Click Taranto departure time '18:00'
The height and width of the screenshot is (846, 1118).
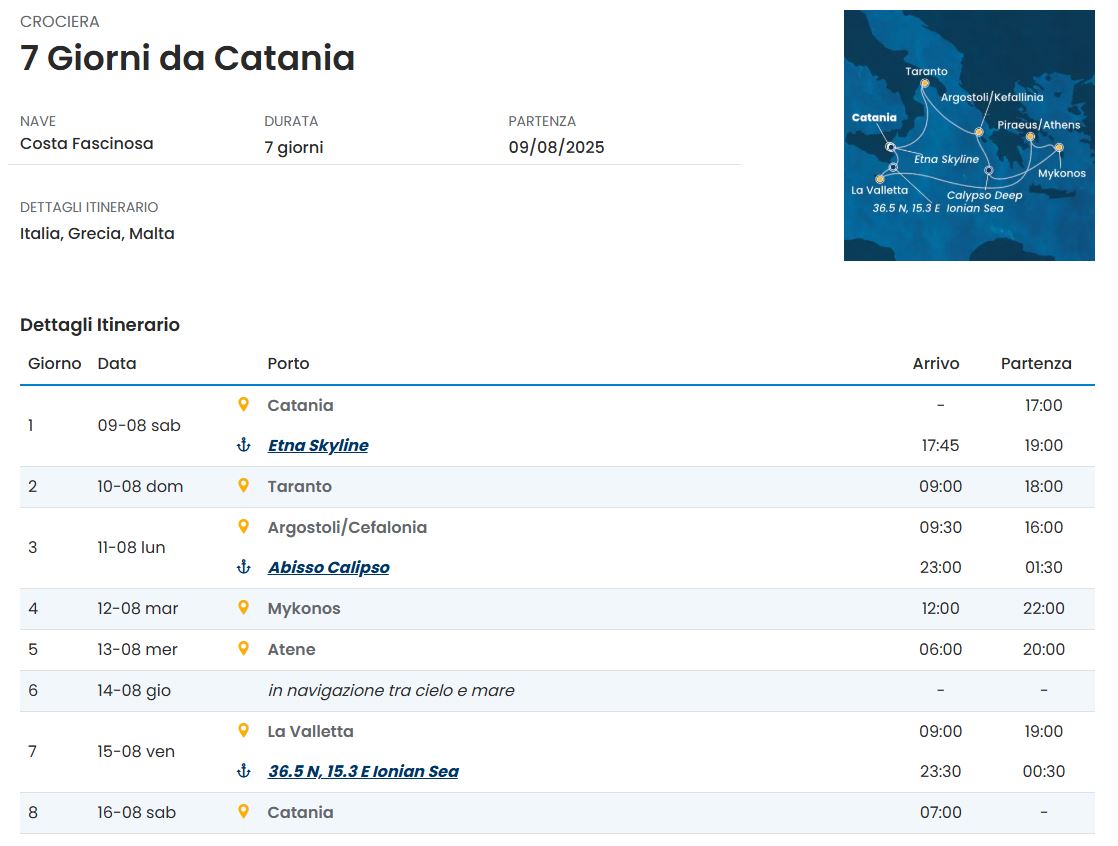[x=1044, y=486]
